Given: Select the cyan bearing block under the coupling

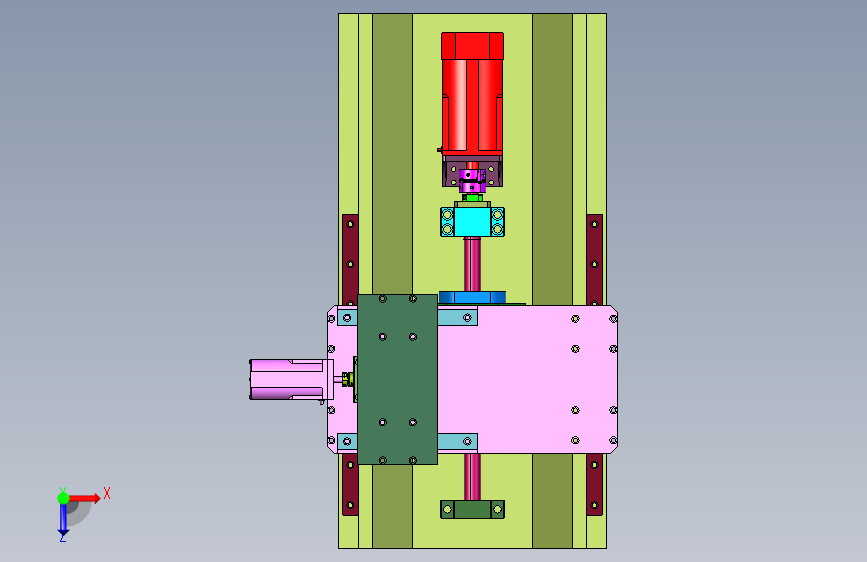Looking at the screenshot, I should pyautogui.click(x=472, y=221).
